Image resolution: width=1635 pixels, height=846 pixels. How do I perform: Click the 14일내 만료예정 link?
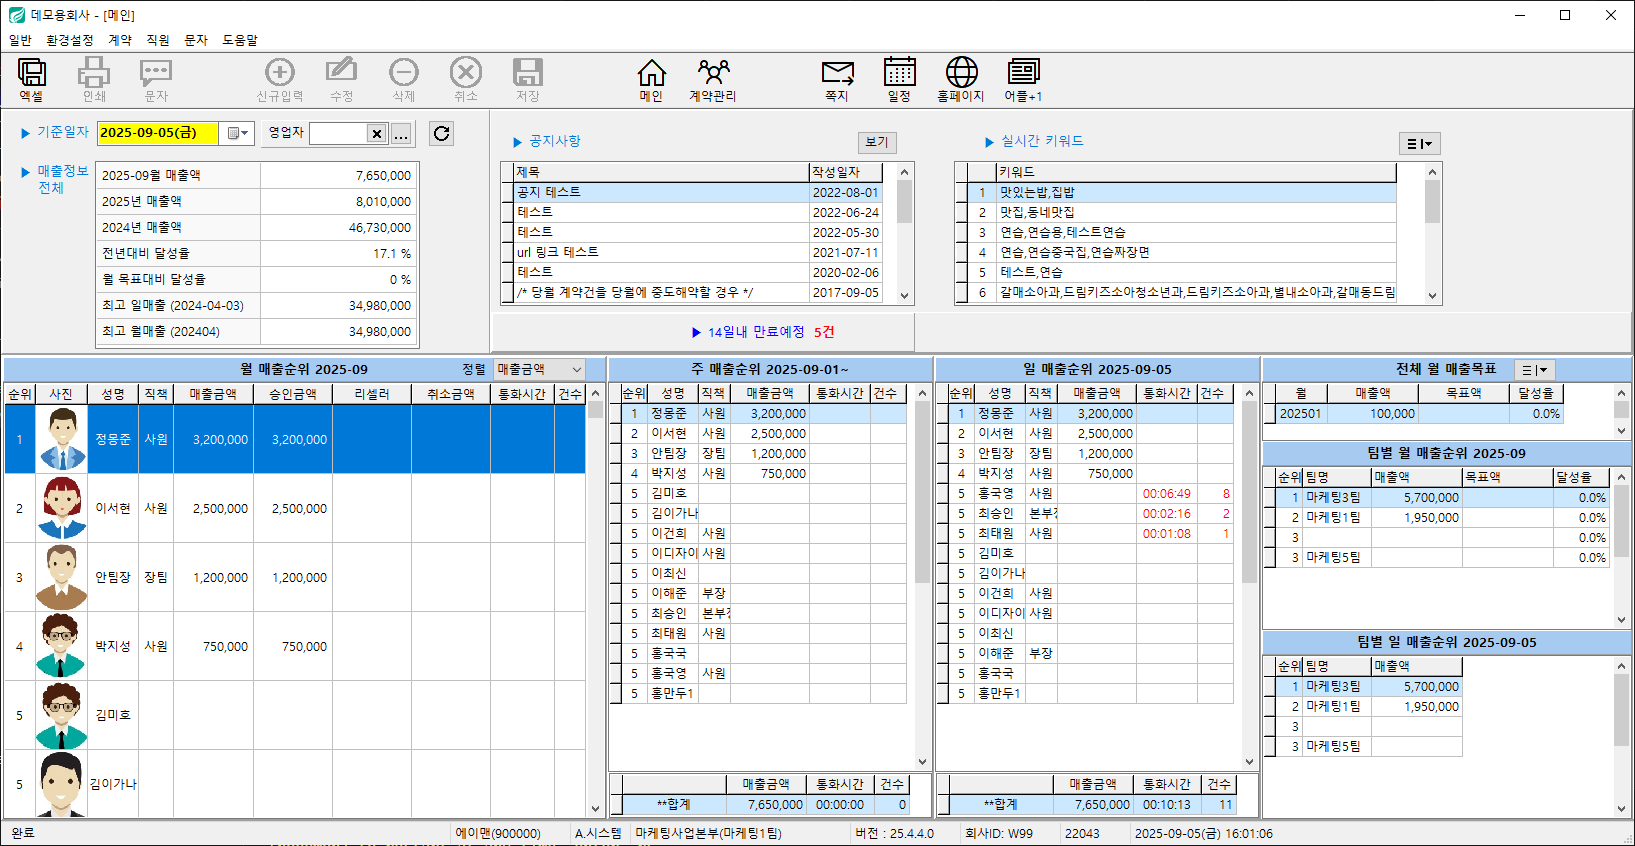[x=756, y=332]
